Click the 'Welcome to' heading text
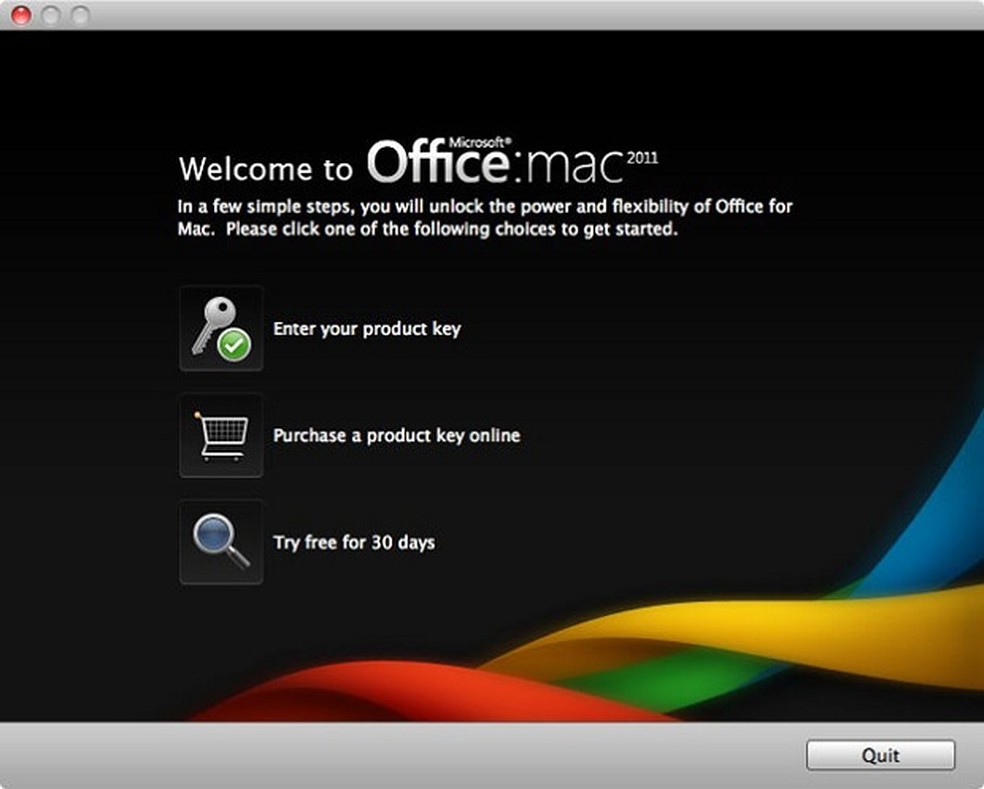 click(x=265, y=169)
